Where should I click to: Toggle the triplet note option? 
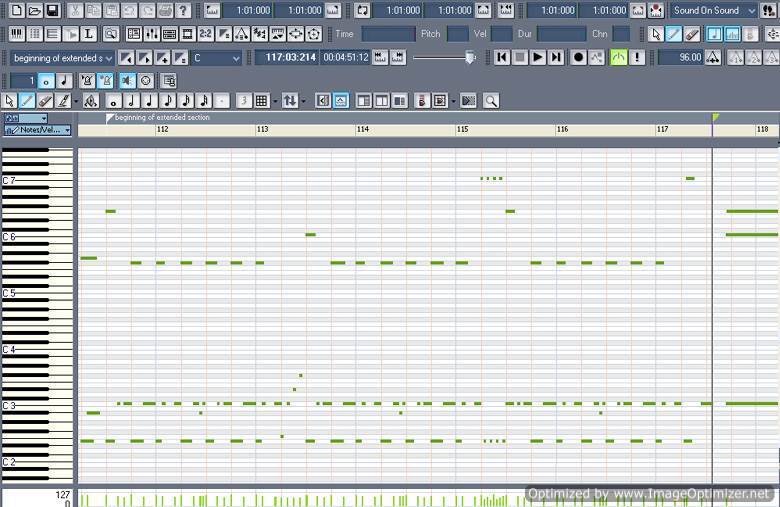tap(242, 101)
